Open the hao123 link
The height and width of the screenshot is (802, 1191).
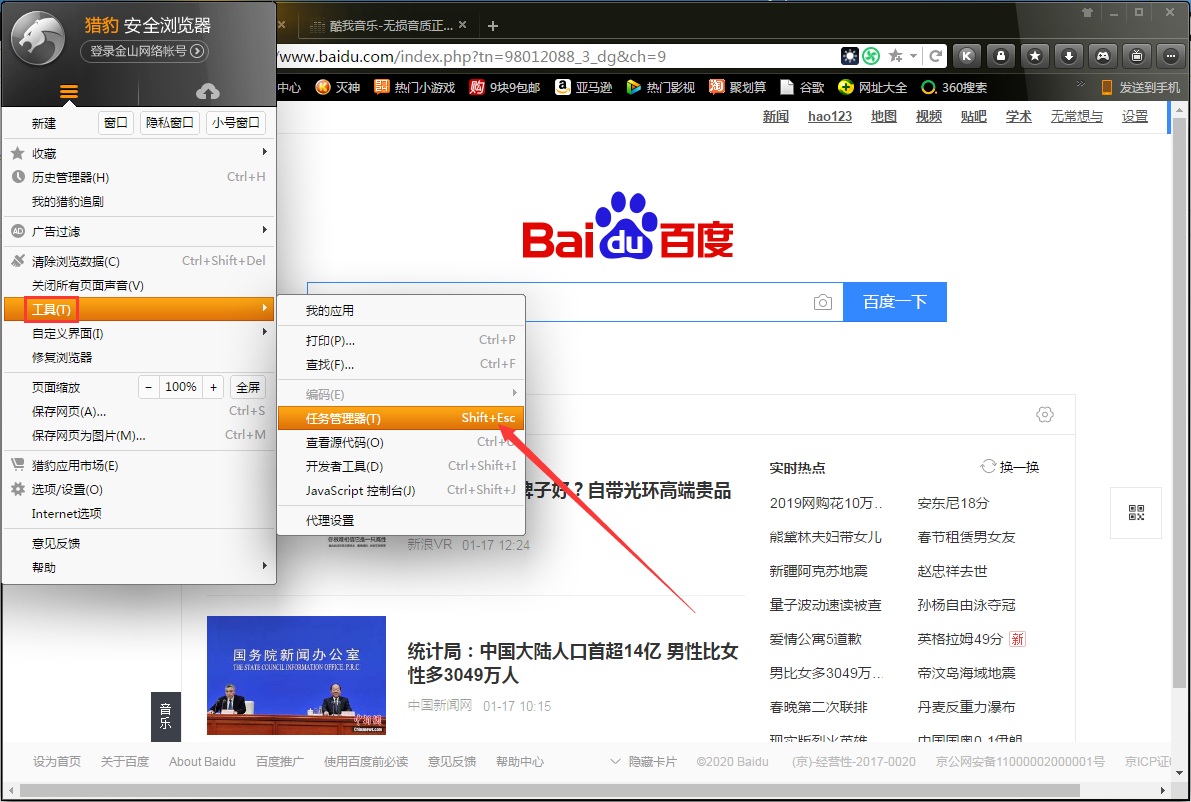(x=829, y=116)
